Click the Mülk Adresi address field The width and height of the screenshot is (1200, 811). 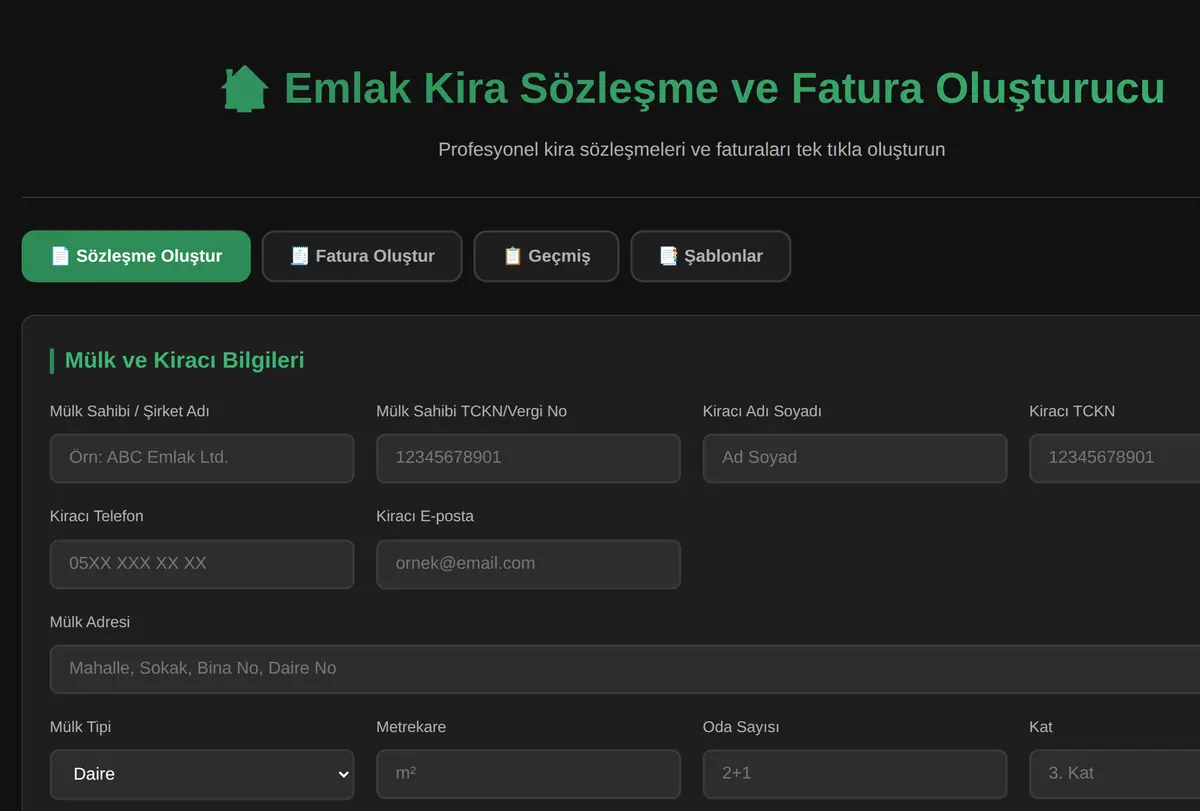(625, 669)
